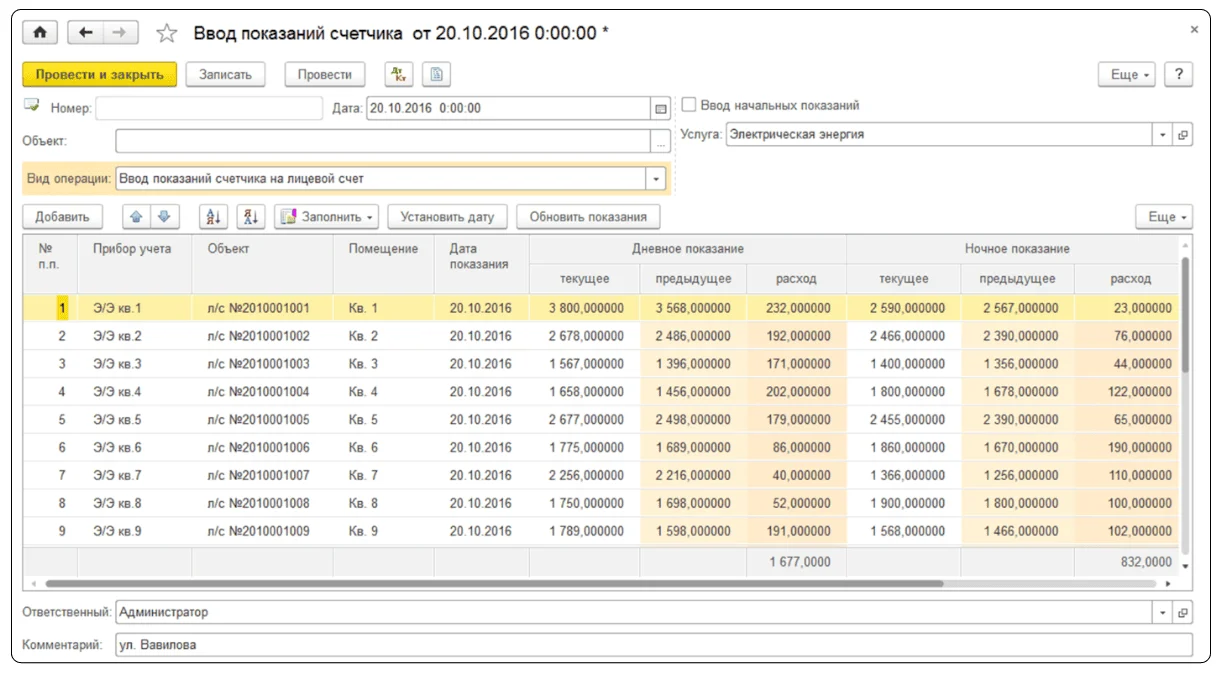Screen dimensions: 1223x676
Task: Click the back arrow navigation button
Action: (x=86, y=33)
